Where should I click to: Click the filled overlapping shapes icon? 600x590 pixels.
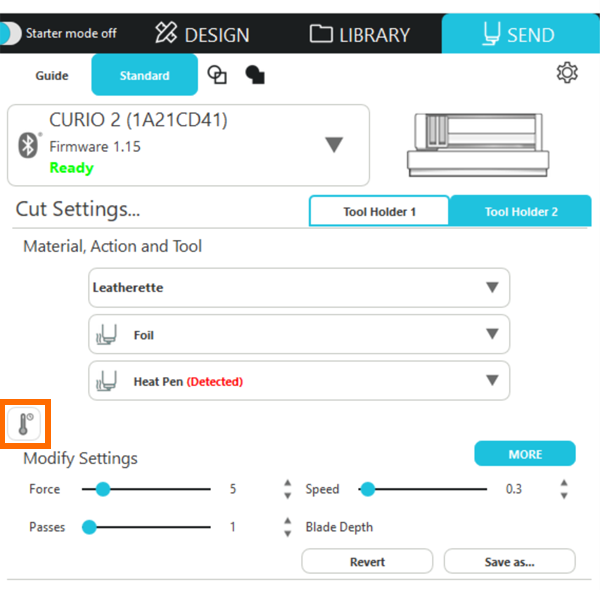254,75
